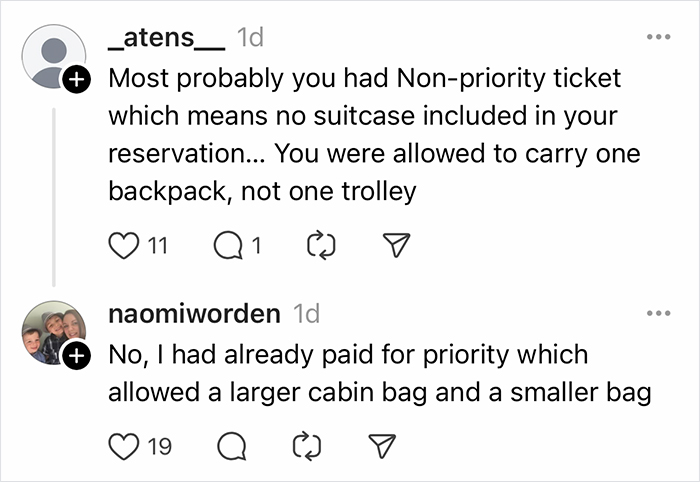Open more options for _atens__ comment
Screen dimensions: 700x482
[x=657, y=40]
